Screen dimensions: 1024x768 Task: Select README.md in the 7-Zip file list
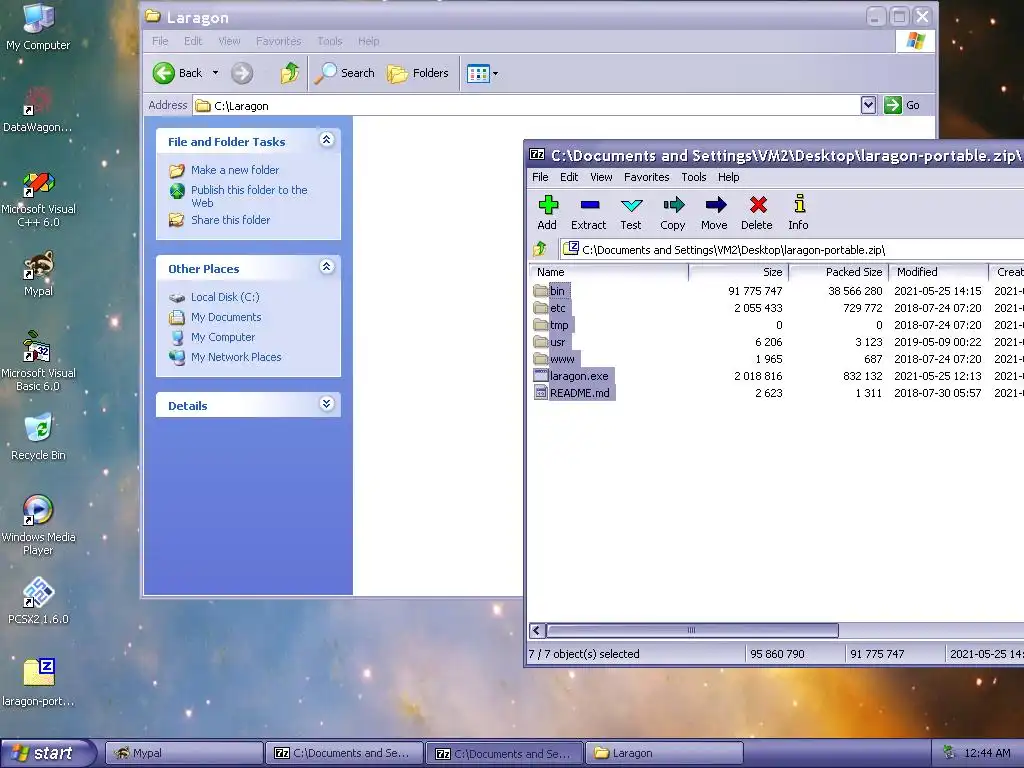(x=580, y=392)
